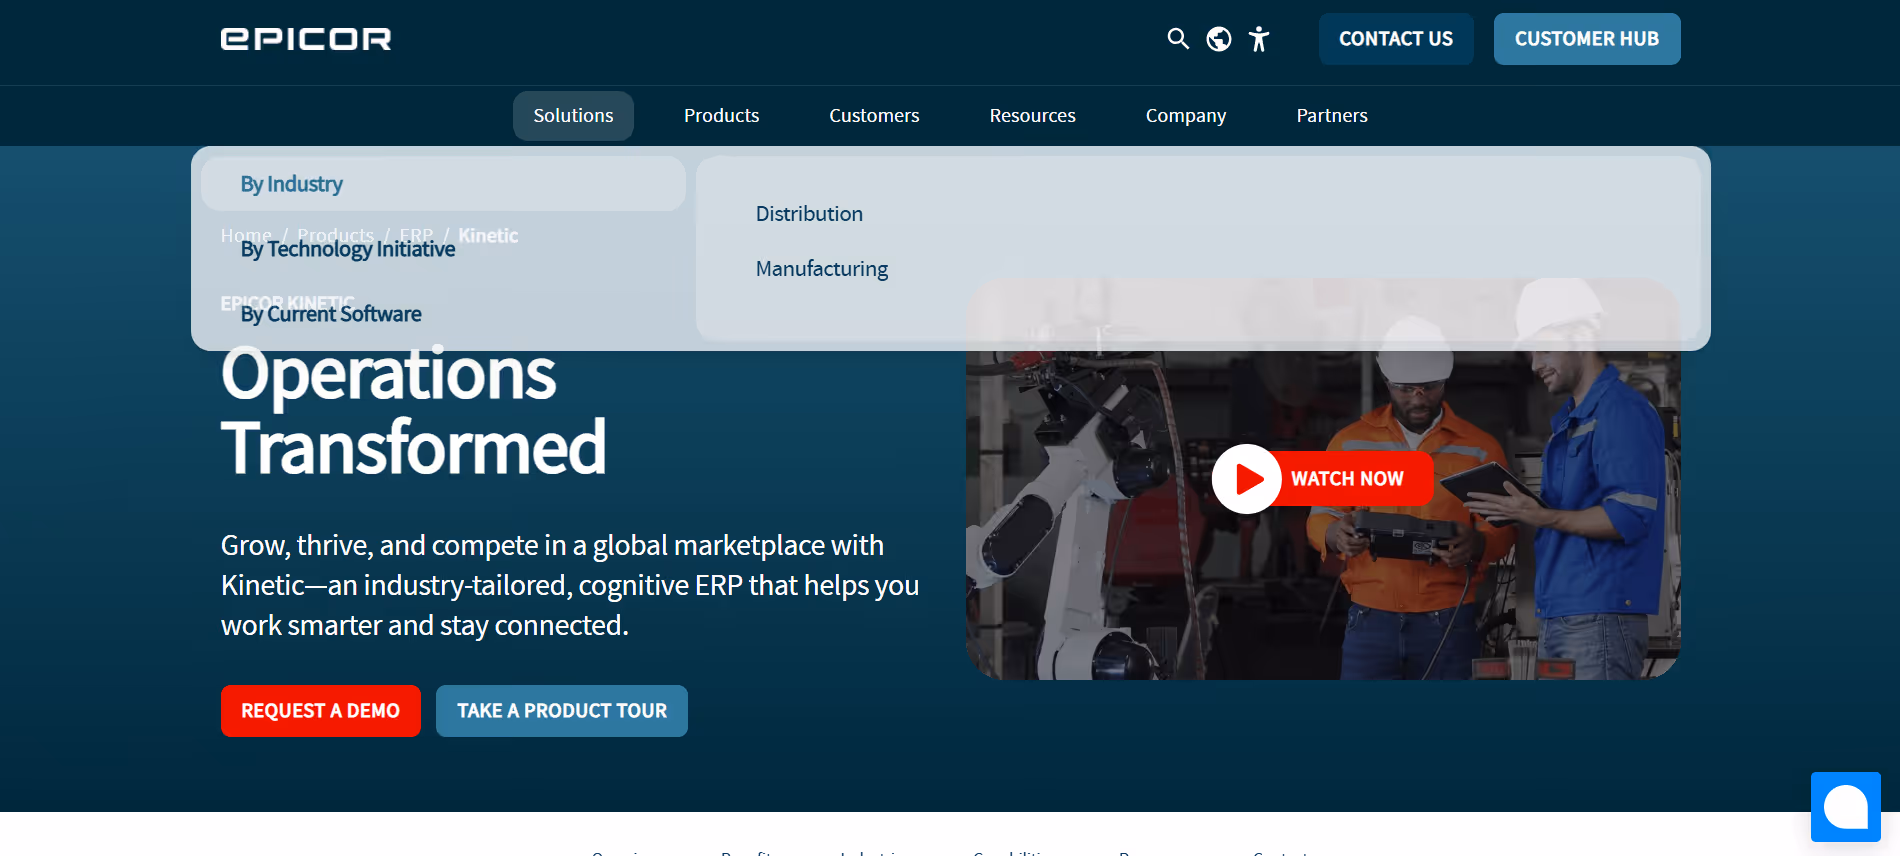The height and width of the screenshot is (856, 1900).
Task: Play the video with the play button
Action: coord(1247,479)
